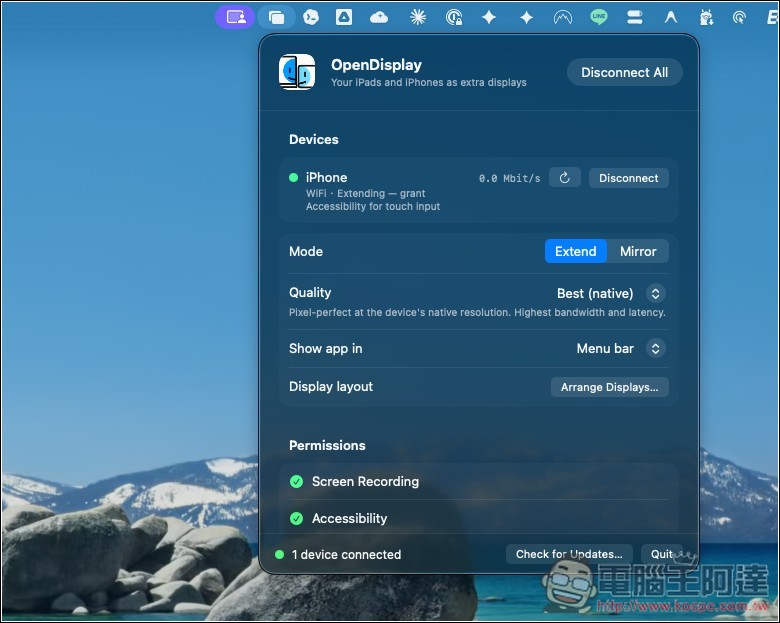Click Arrange Displays button
Viewport: 780px width, 623px height.
tap(609, 387)
